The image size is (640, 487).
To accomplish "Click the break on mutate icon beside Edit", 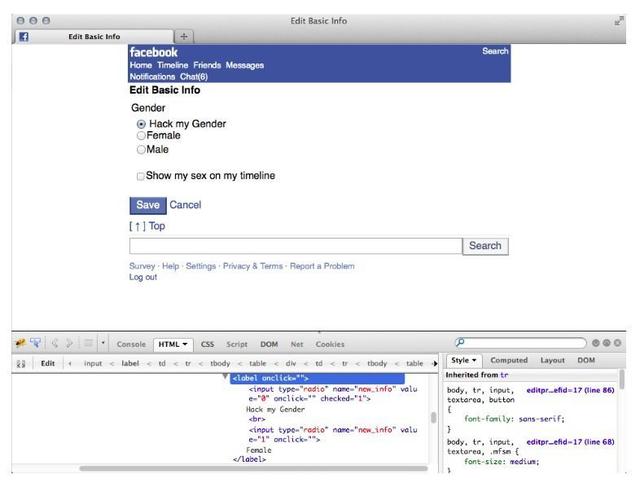I will [x=20, y=363].
